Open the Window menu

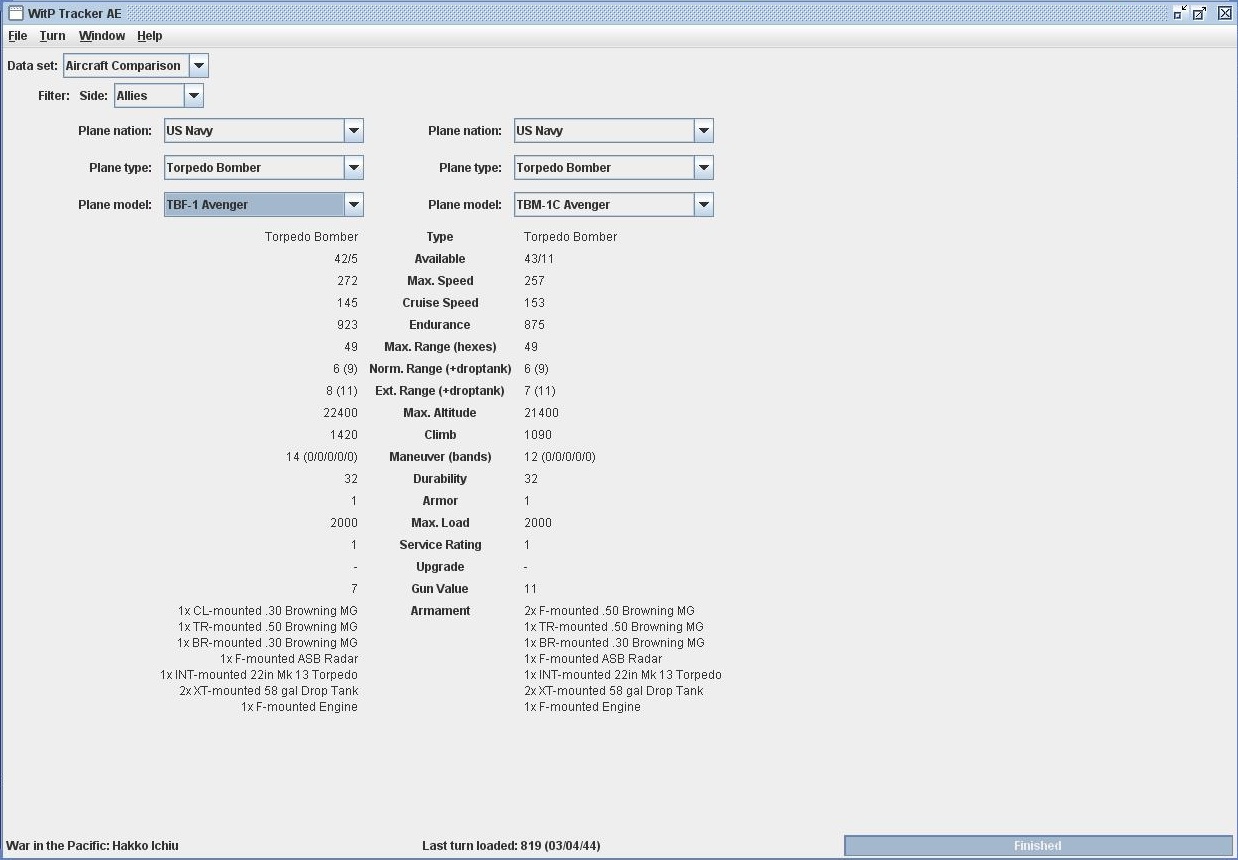pos(102,36)
